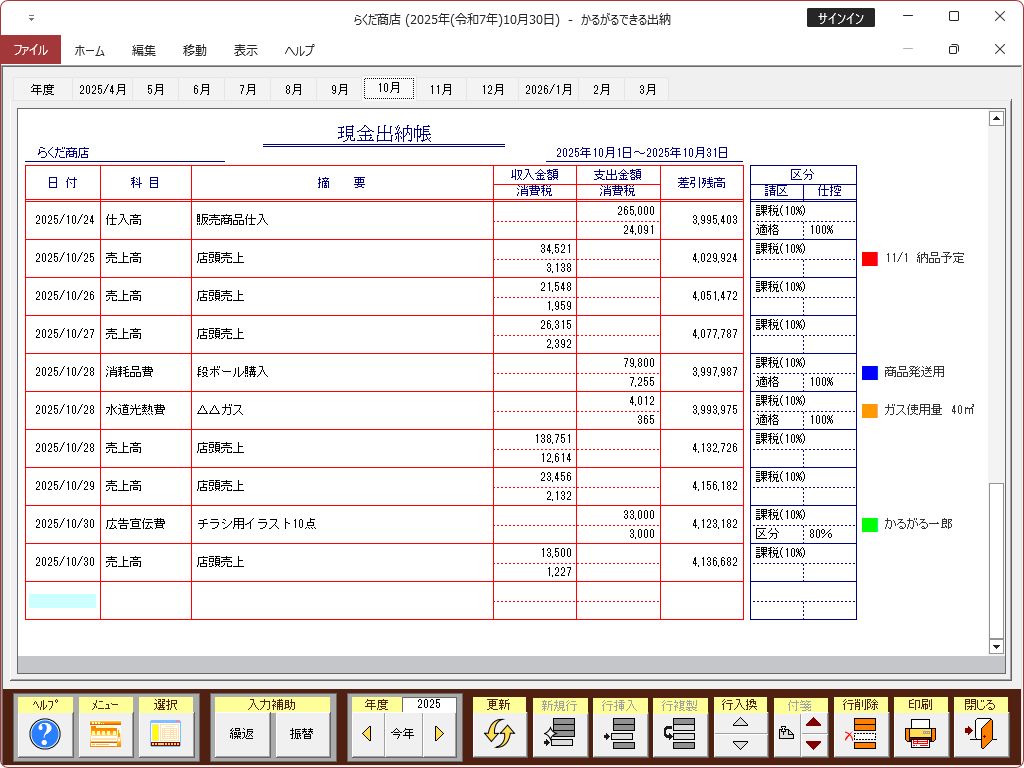1024x768 pixels.
Task: Click the 繰返 input assist button
Action: click(242, 734)
